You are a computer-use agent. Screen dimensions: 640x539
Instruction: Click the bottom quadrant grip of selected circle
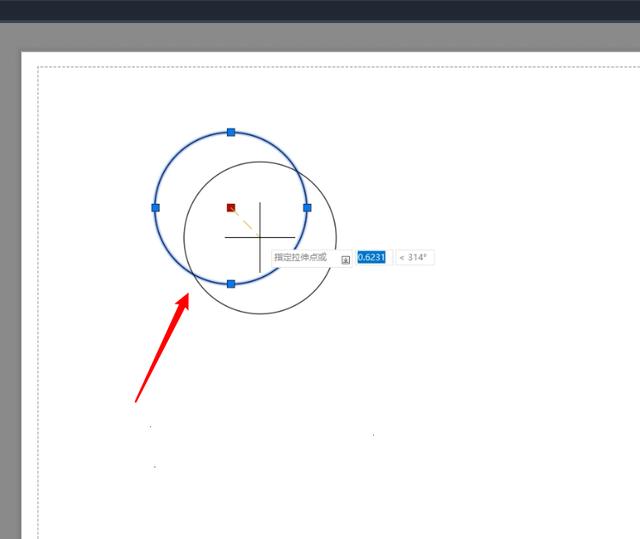click(231, 284)
